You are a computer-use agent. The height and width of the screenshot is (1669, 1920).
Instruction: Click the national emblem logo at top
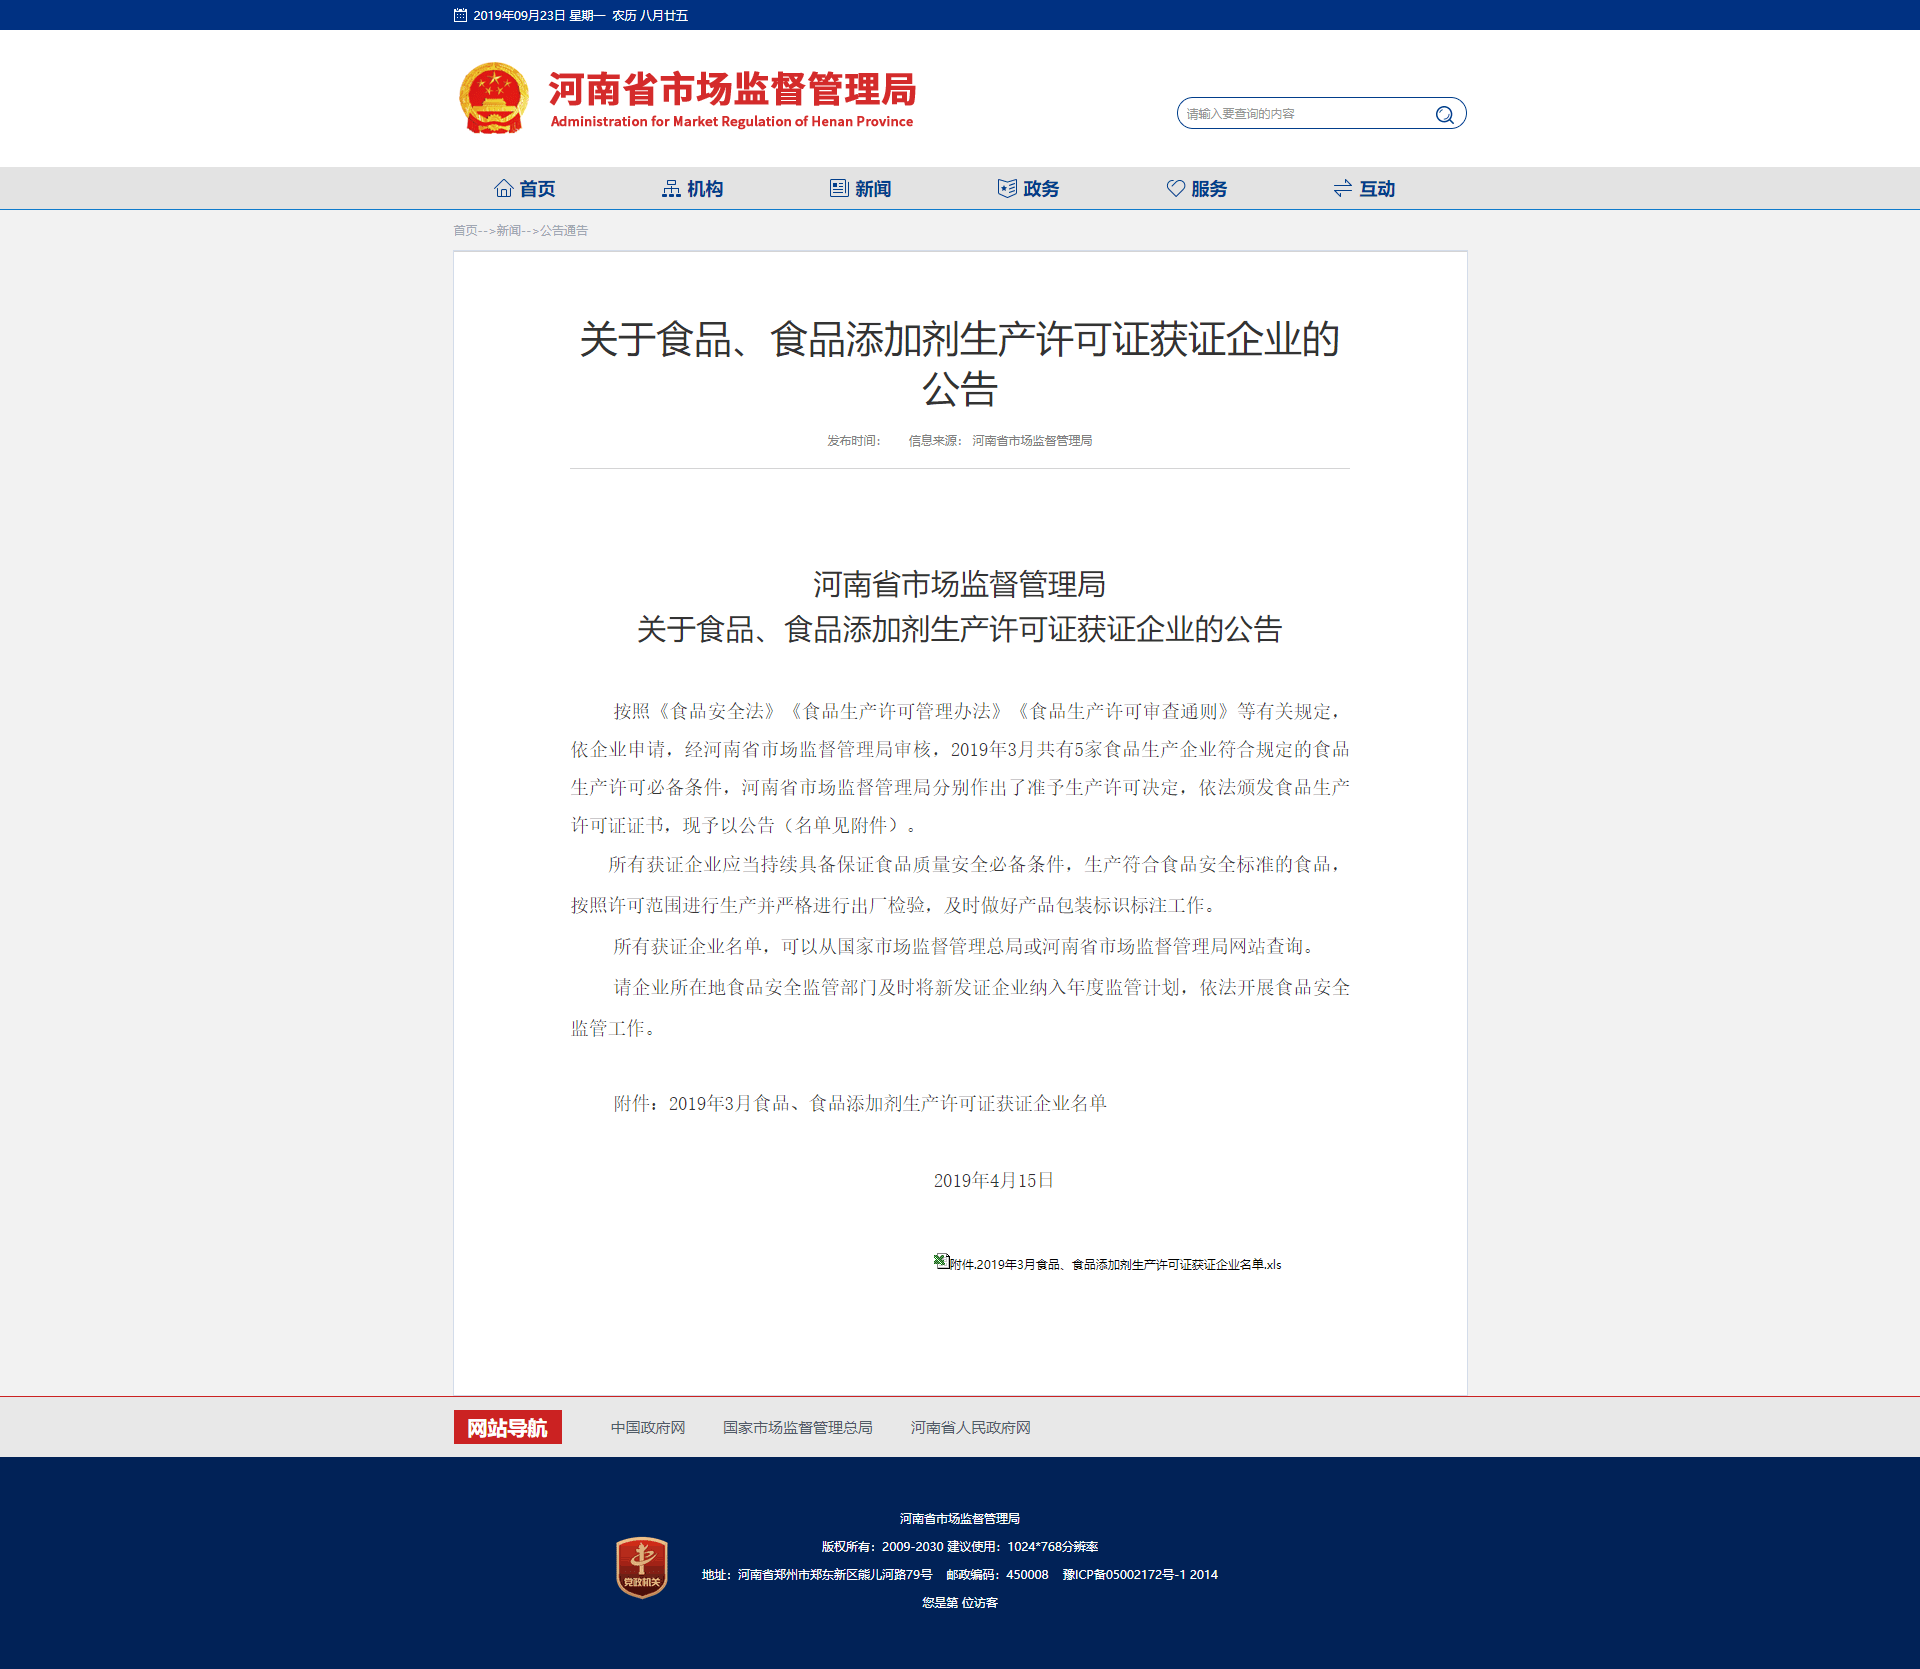[492, 97]
